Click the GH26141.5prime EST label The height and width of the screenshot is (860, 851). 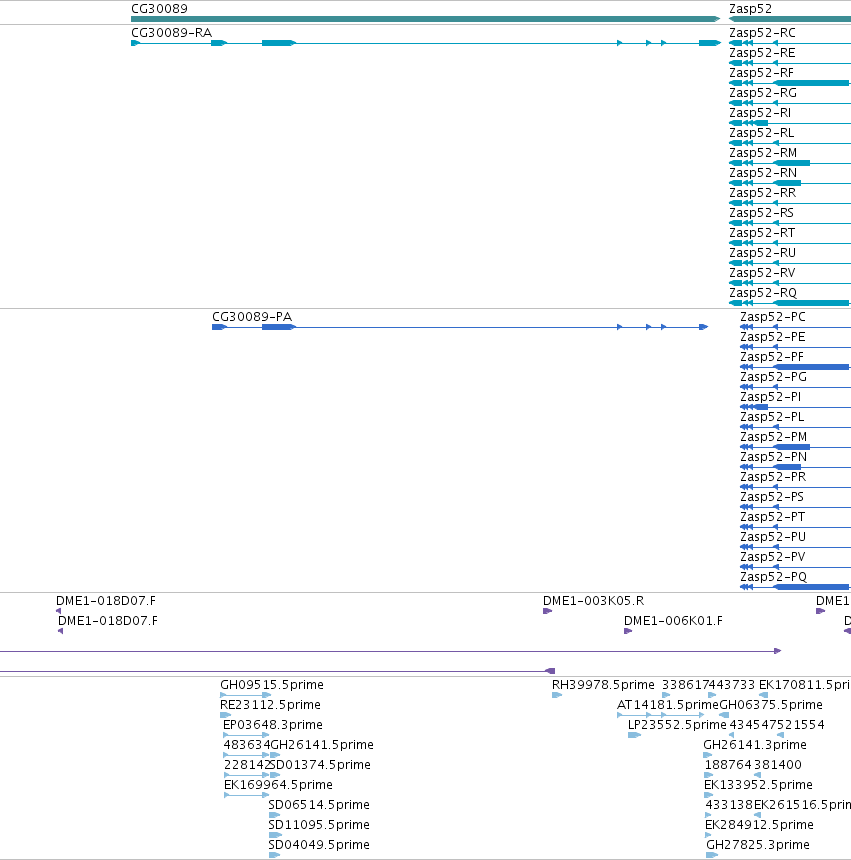322,745
